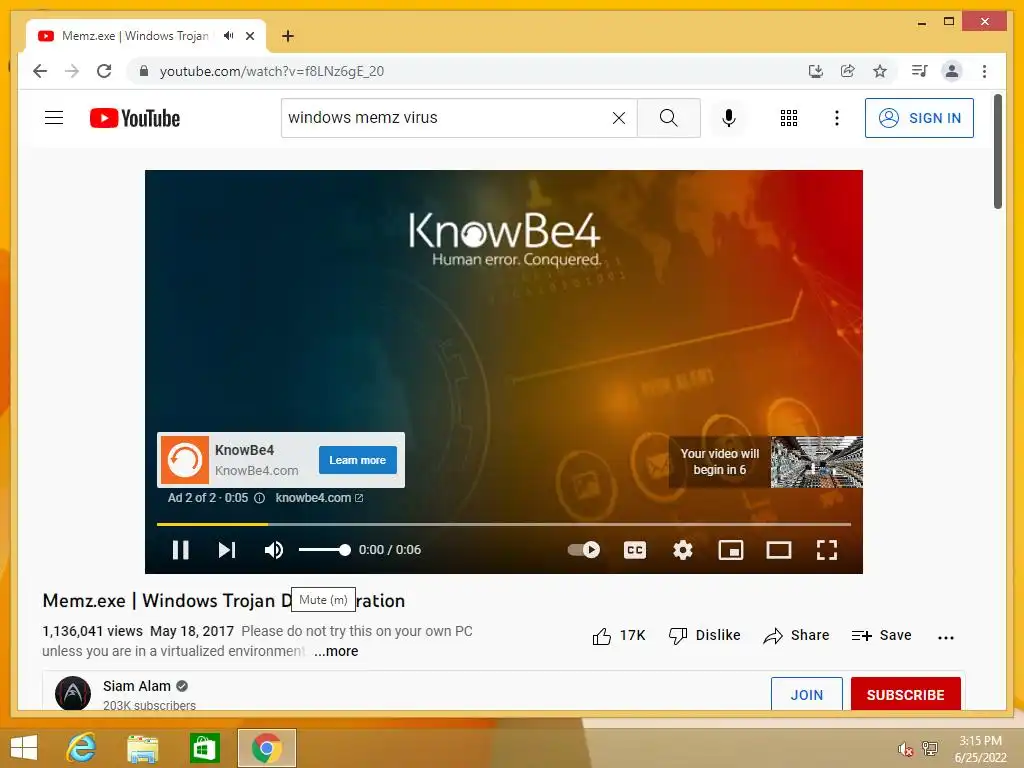This screenshot has width=1024, height=768.
Task: Click the Dislike button
Action: click(705, 635)
